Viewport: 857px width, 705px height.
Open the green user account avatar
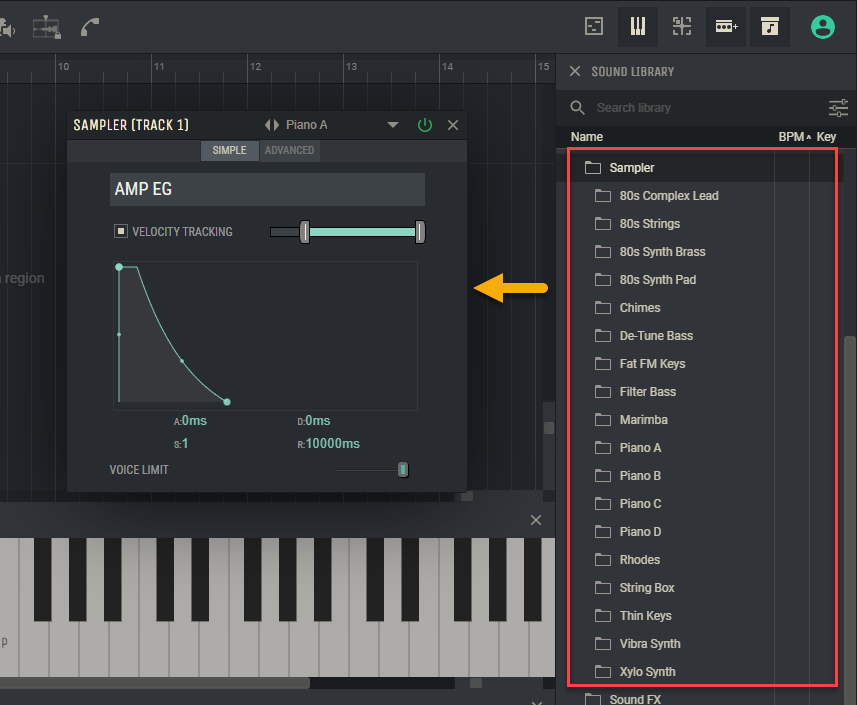pos(823,27)
